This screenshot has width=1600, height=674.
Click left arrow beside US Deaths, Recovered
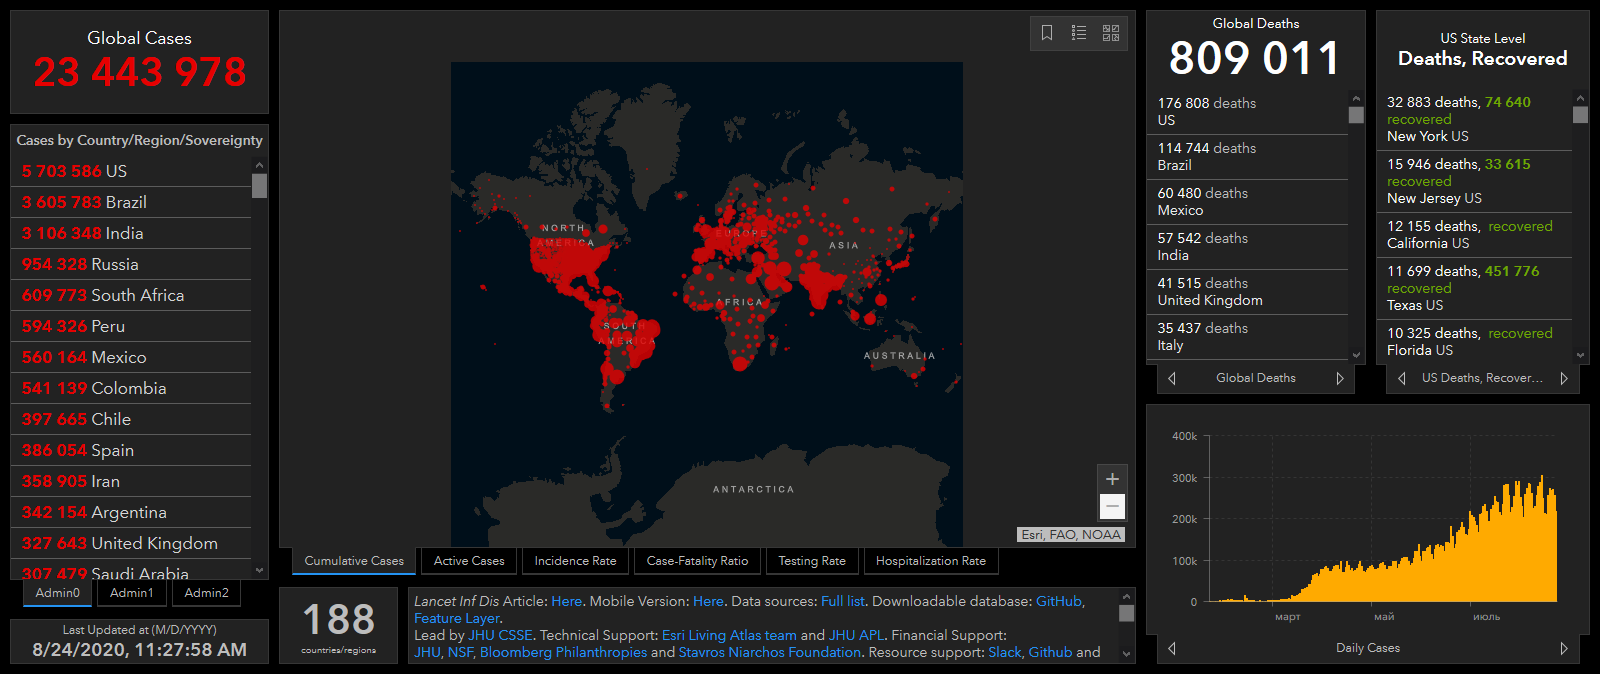click(1401, 378)
